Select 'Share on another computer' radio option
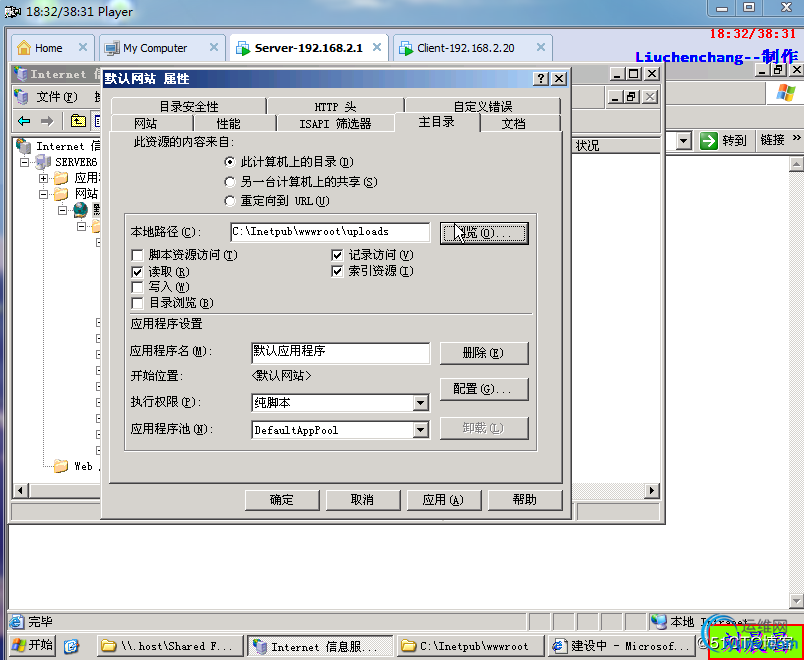 pos(230,182)
